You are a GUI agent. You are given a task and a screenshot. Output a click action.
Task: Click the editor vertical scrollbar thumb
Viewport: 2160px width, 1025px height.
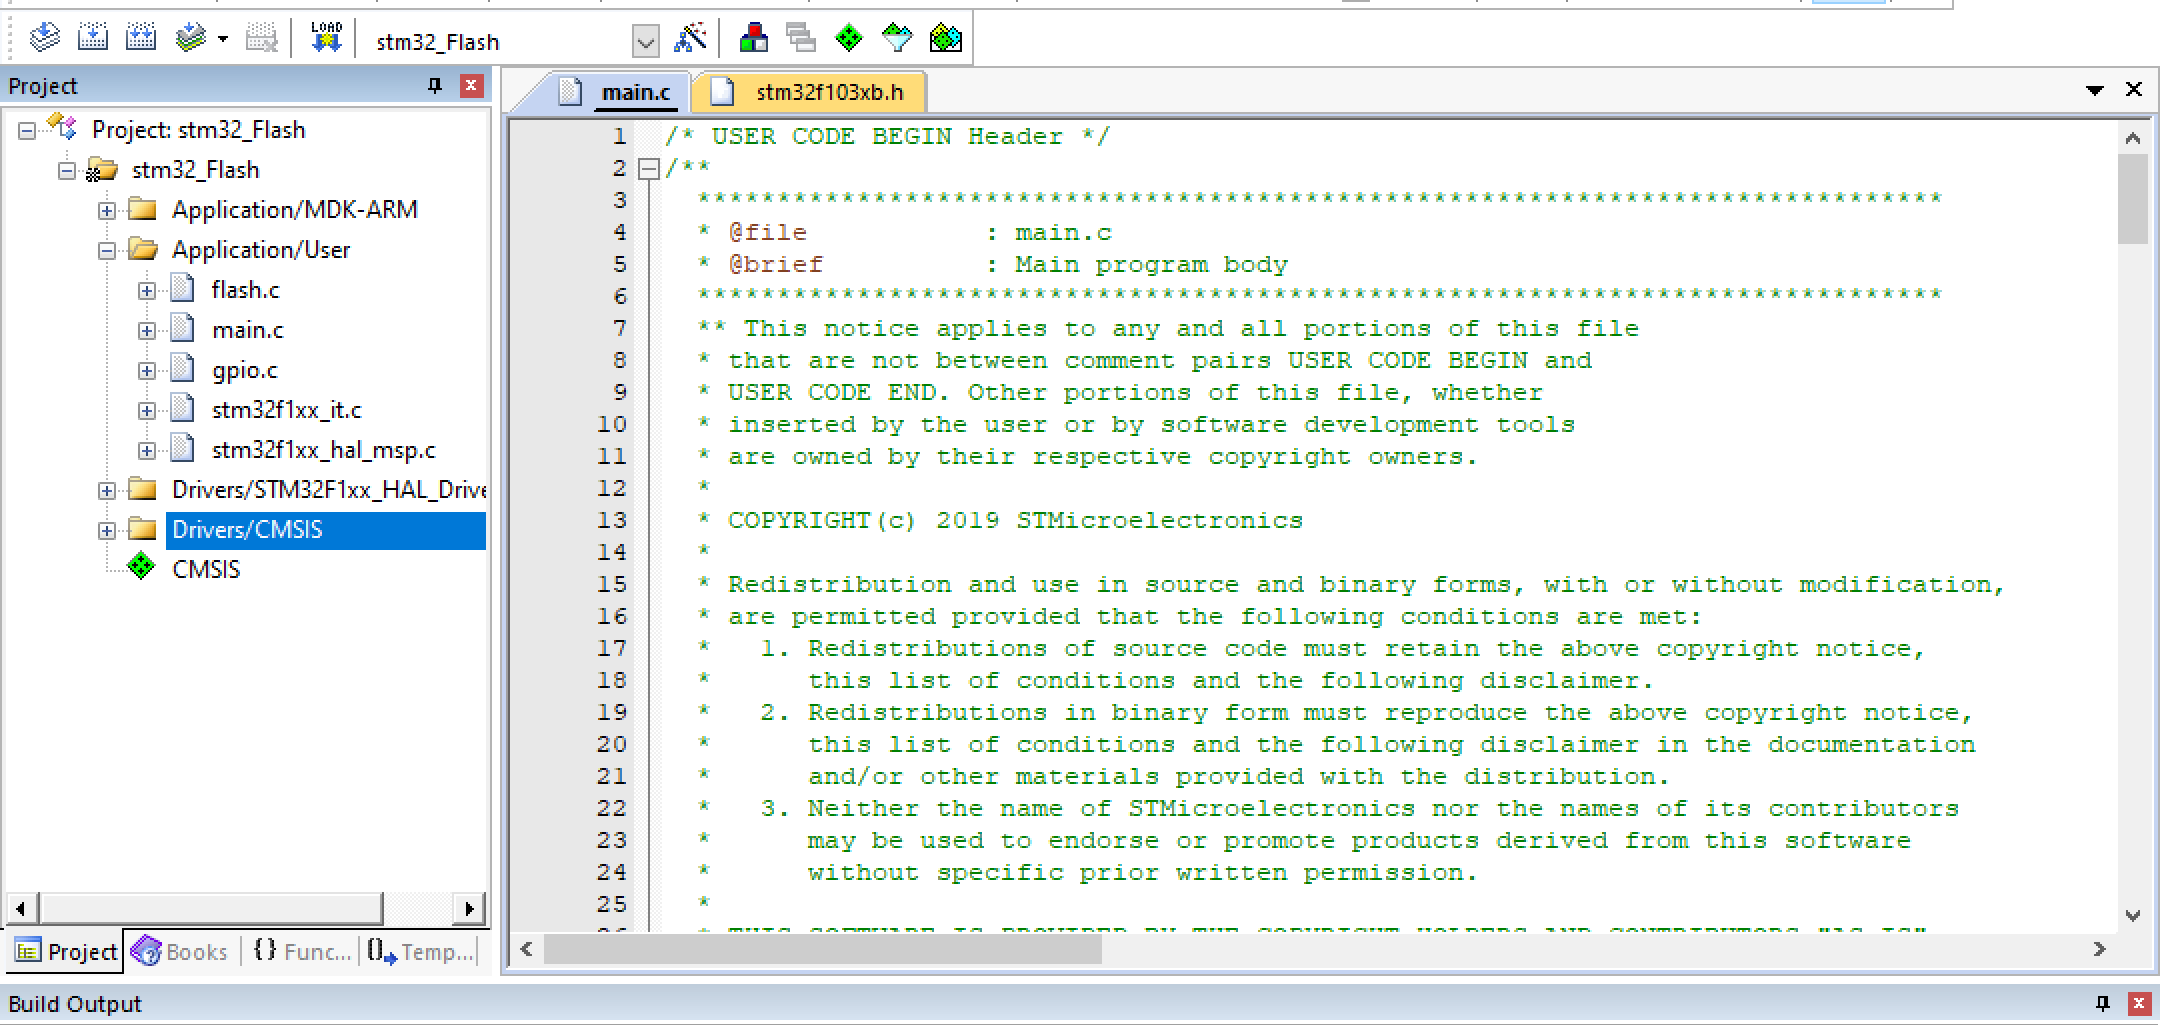click(2132, 198)
